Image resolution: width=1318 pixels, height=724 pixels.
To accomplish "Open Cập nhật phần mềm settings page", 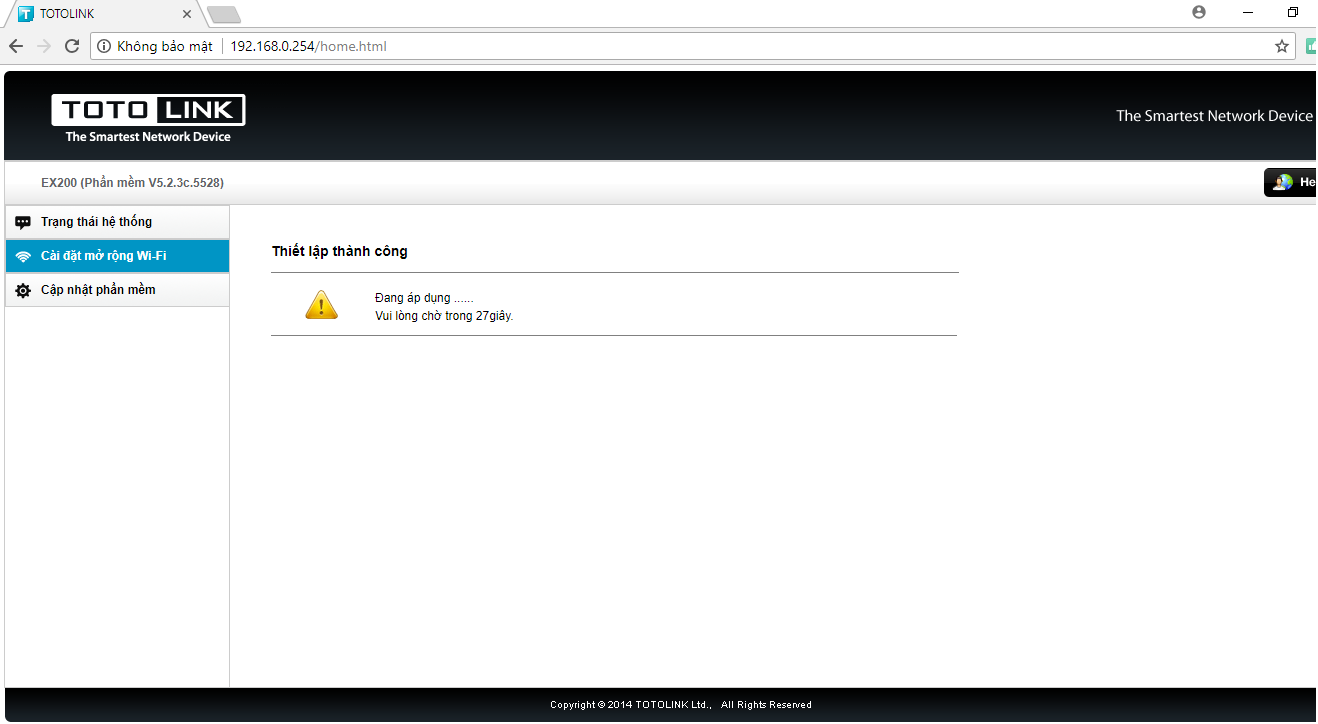I will tap(98, 290).
